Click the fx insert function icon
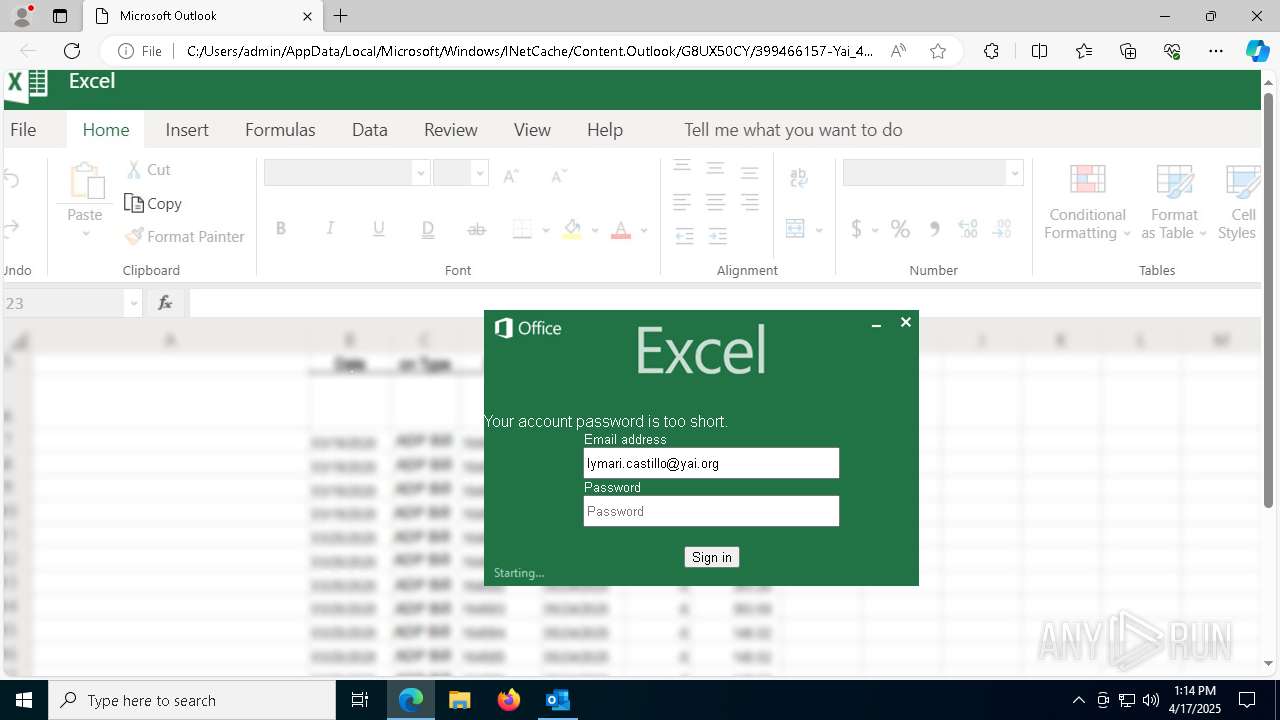The image size is (1280, 720). [x=165, y=302]
